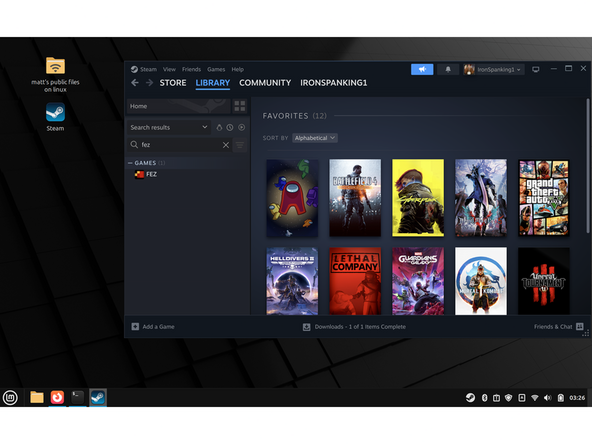Open file manager from the taskbar

[x=37, y=397]
